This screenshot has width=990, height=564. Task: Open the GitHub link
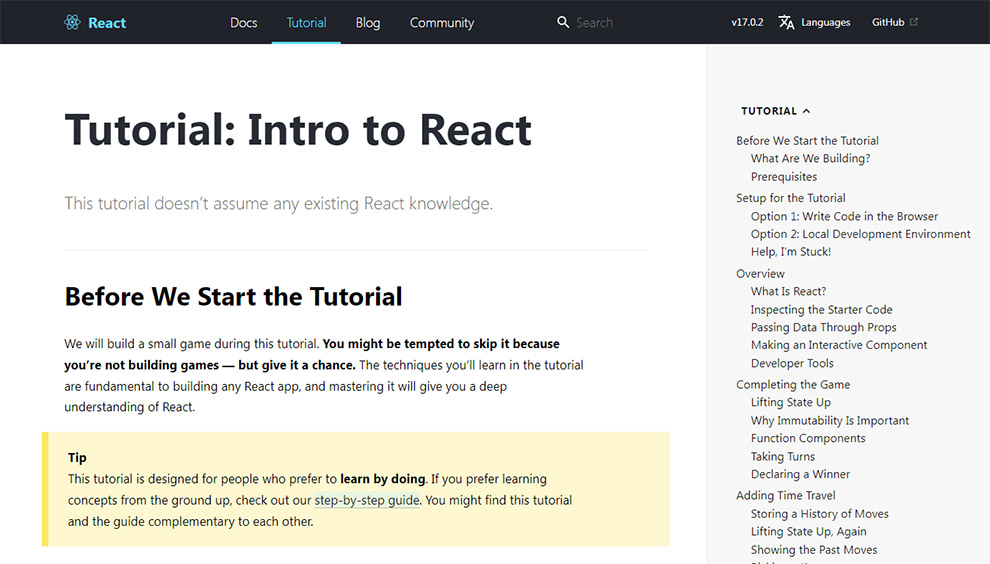pos(888,22)
